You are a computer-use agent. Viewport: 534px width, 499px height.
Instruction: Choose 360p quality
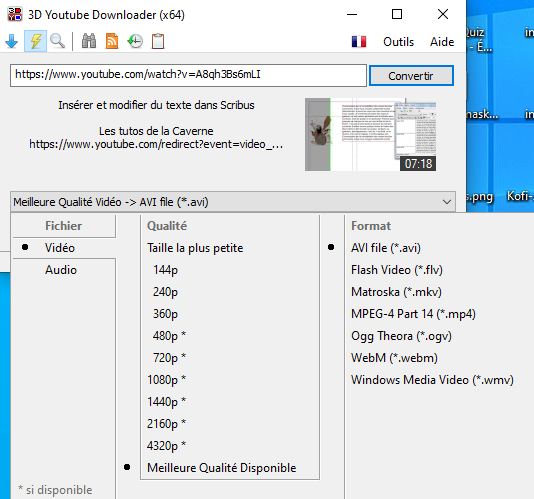(165, 314)
